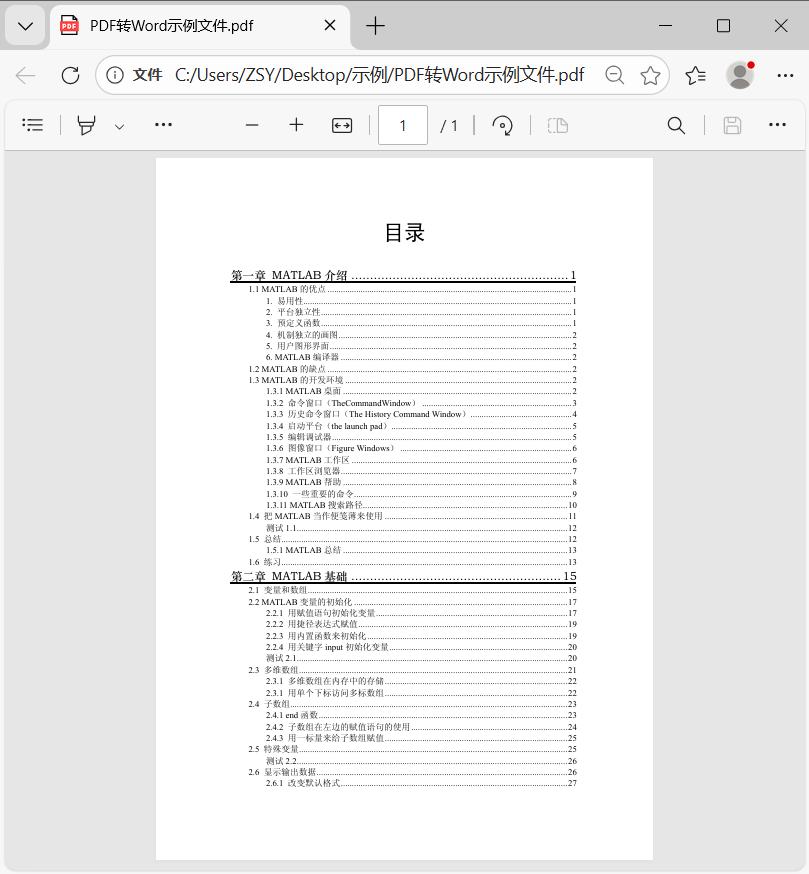Click the page number input field
Image resolution: width=809 pixels, height=874 pixels.
tap(402, 125)
